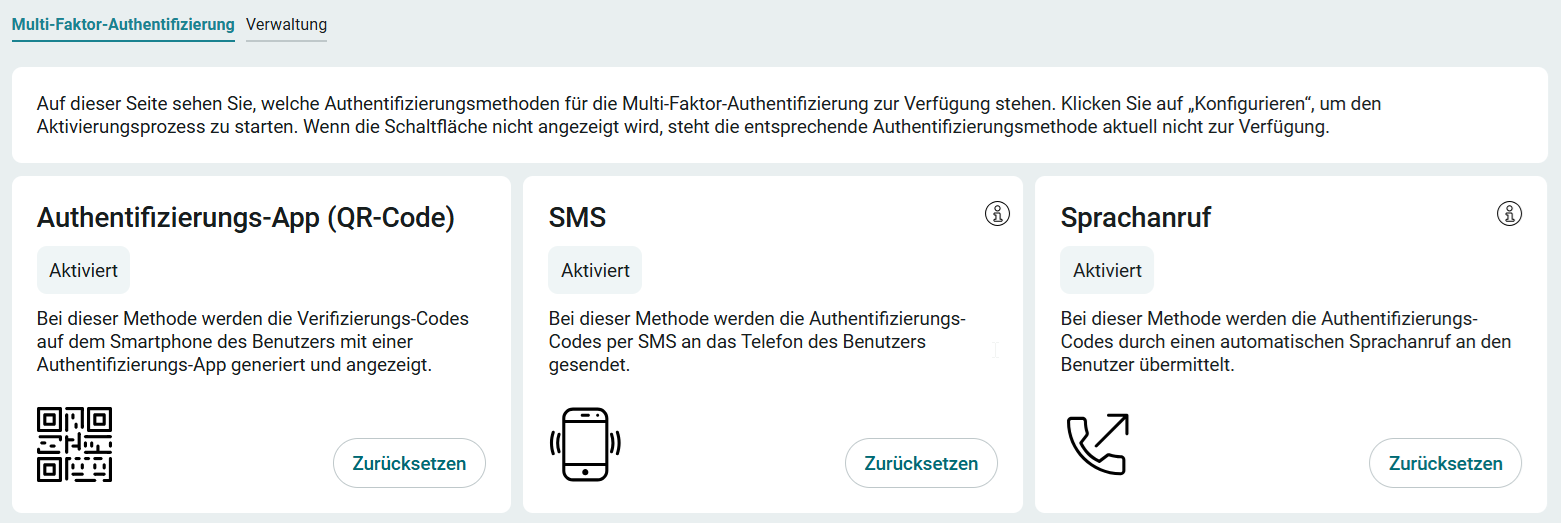Viewport: 1561px width, 523px height.
Task: Click the Aktiviert badge under Authentifizierungs-App
Action: click(83, 270)
